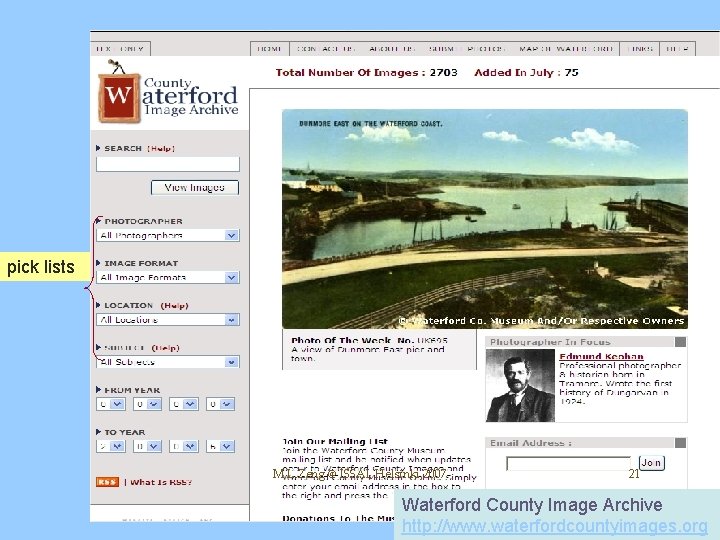
Task: Open the Edmund Keohan photographer link
Action: (602, 356)
